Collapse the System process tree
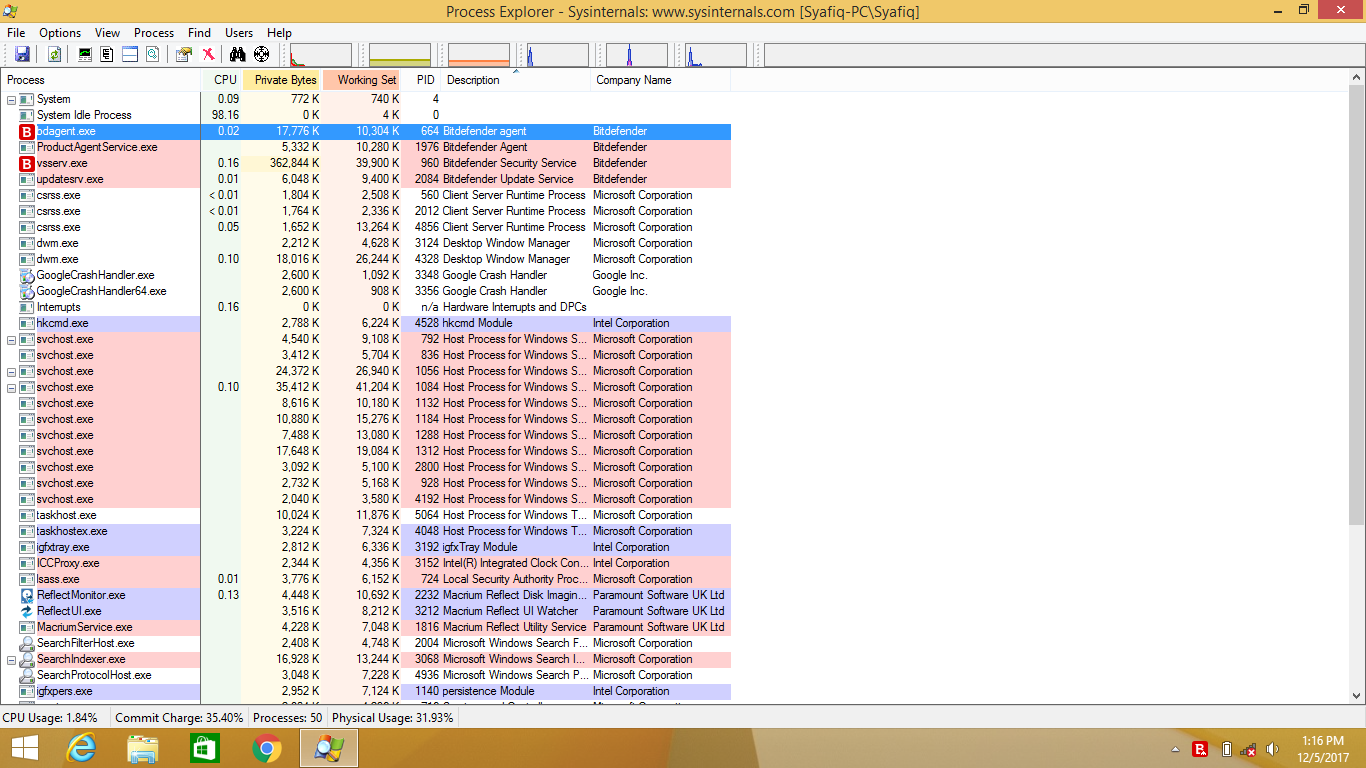The height and width of the screenshot is (768, 1366). [11, 100]
